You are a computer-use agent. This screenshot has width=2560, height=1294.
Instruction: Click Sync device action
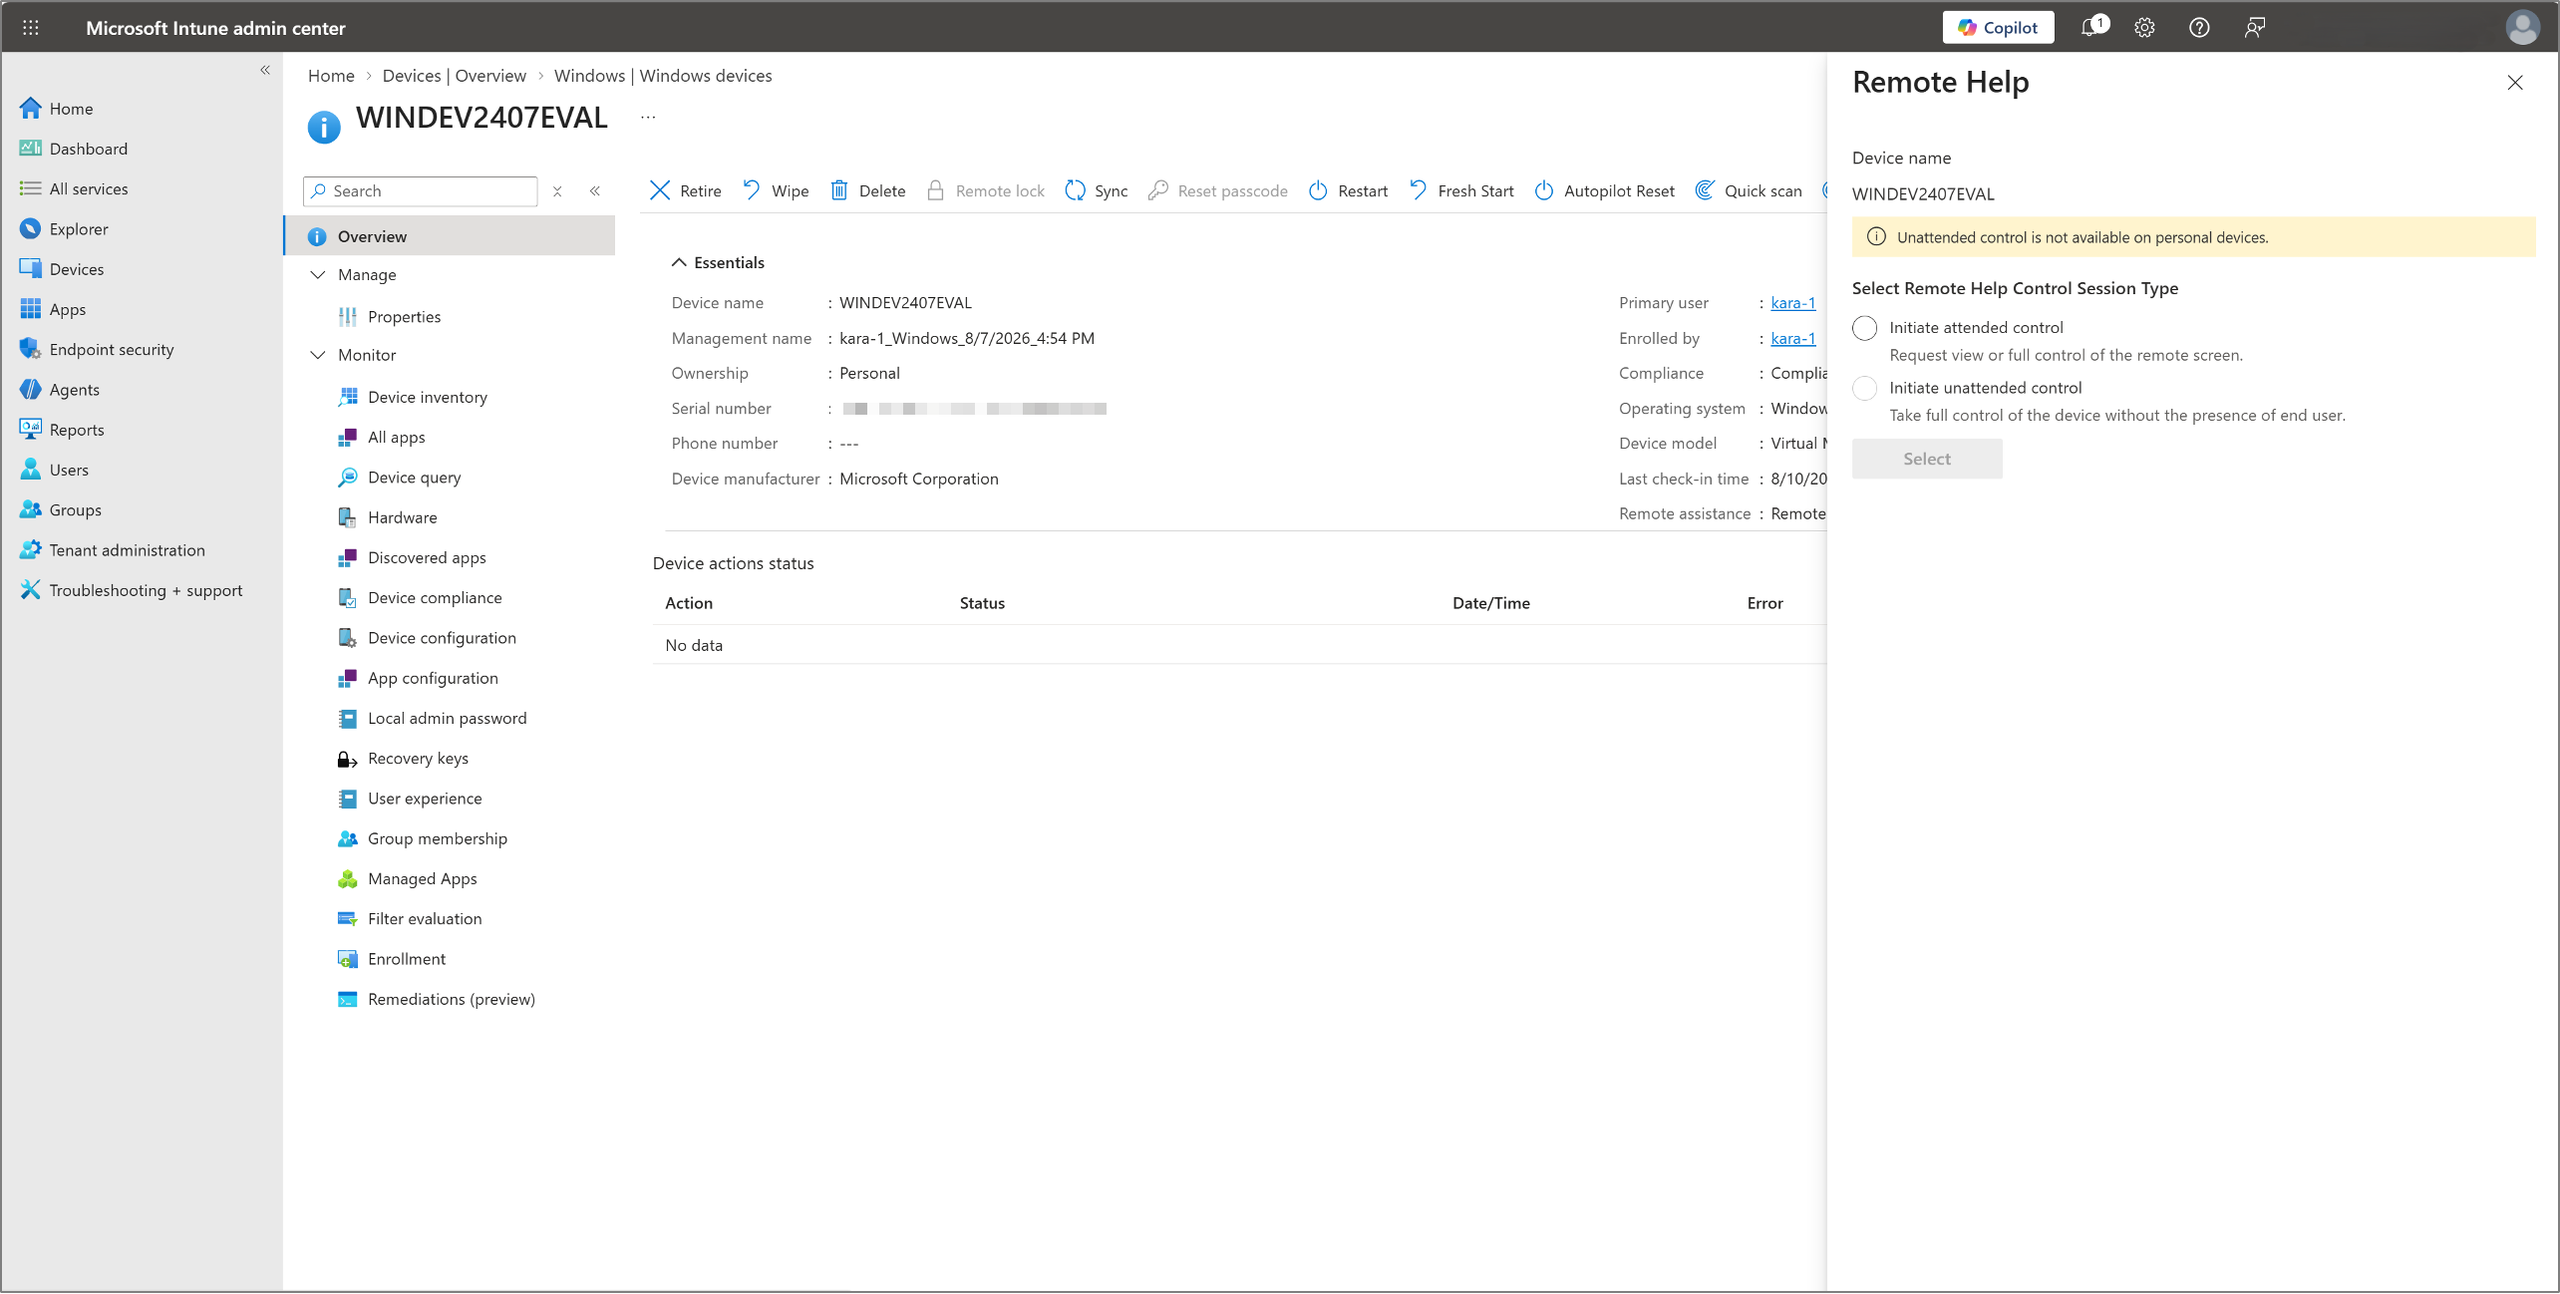pos(1096,191)
